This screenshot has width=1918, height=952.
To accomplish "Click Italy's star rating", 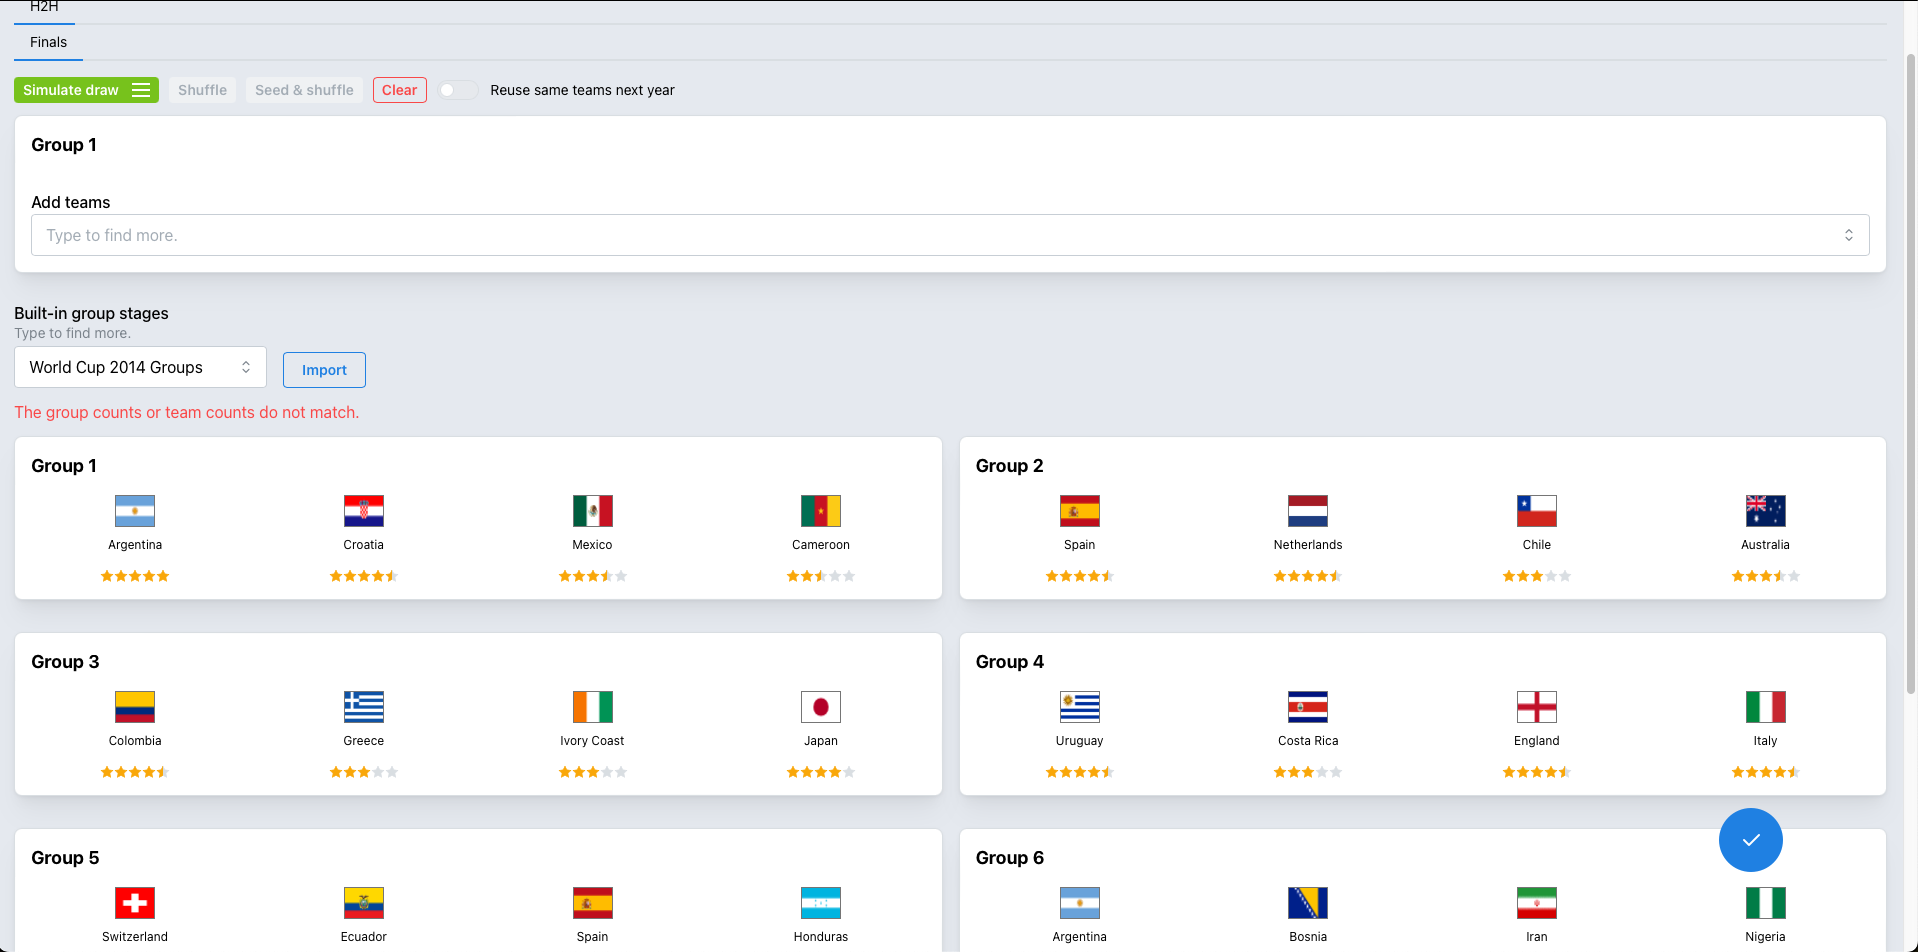I will pyautogui.click(x=1765, y=772).
